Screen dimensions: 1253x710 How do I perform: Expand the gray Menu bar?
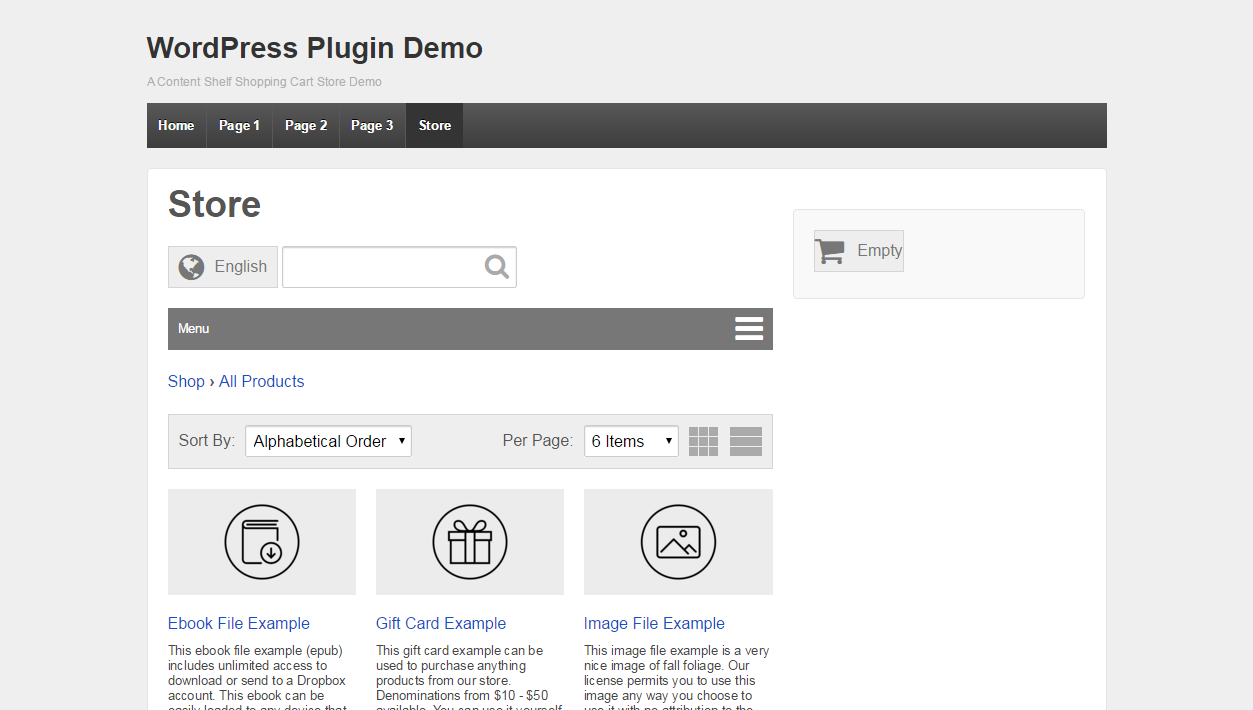(470, 329)
